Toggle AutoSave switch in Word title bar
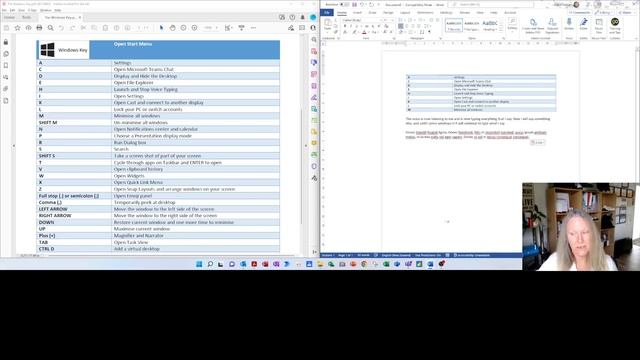Screen dimensions: 640x360 click(x=345, y=4)
